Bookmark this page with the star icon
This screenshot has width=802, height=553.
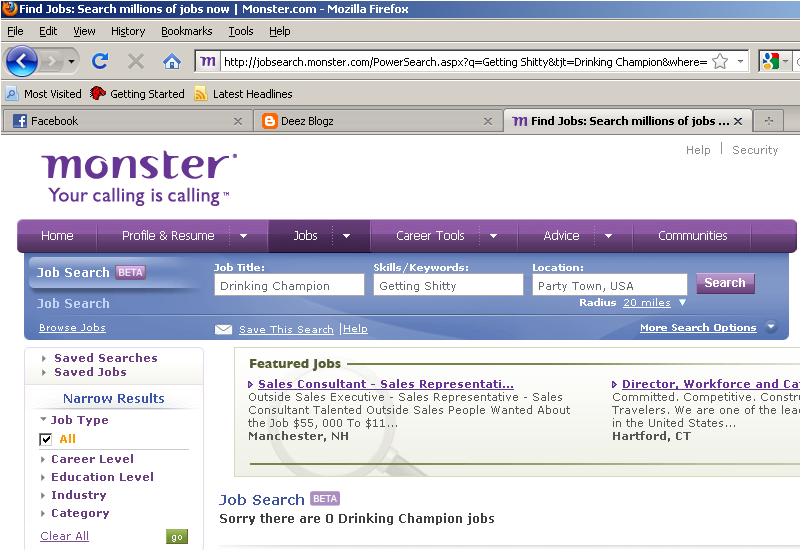tap(720, 61)
